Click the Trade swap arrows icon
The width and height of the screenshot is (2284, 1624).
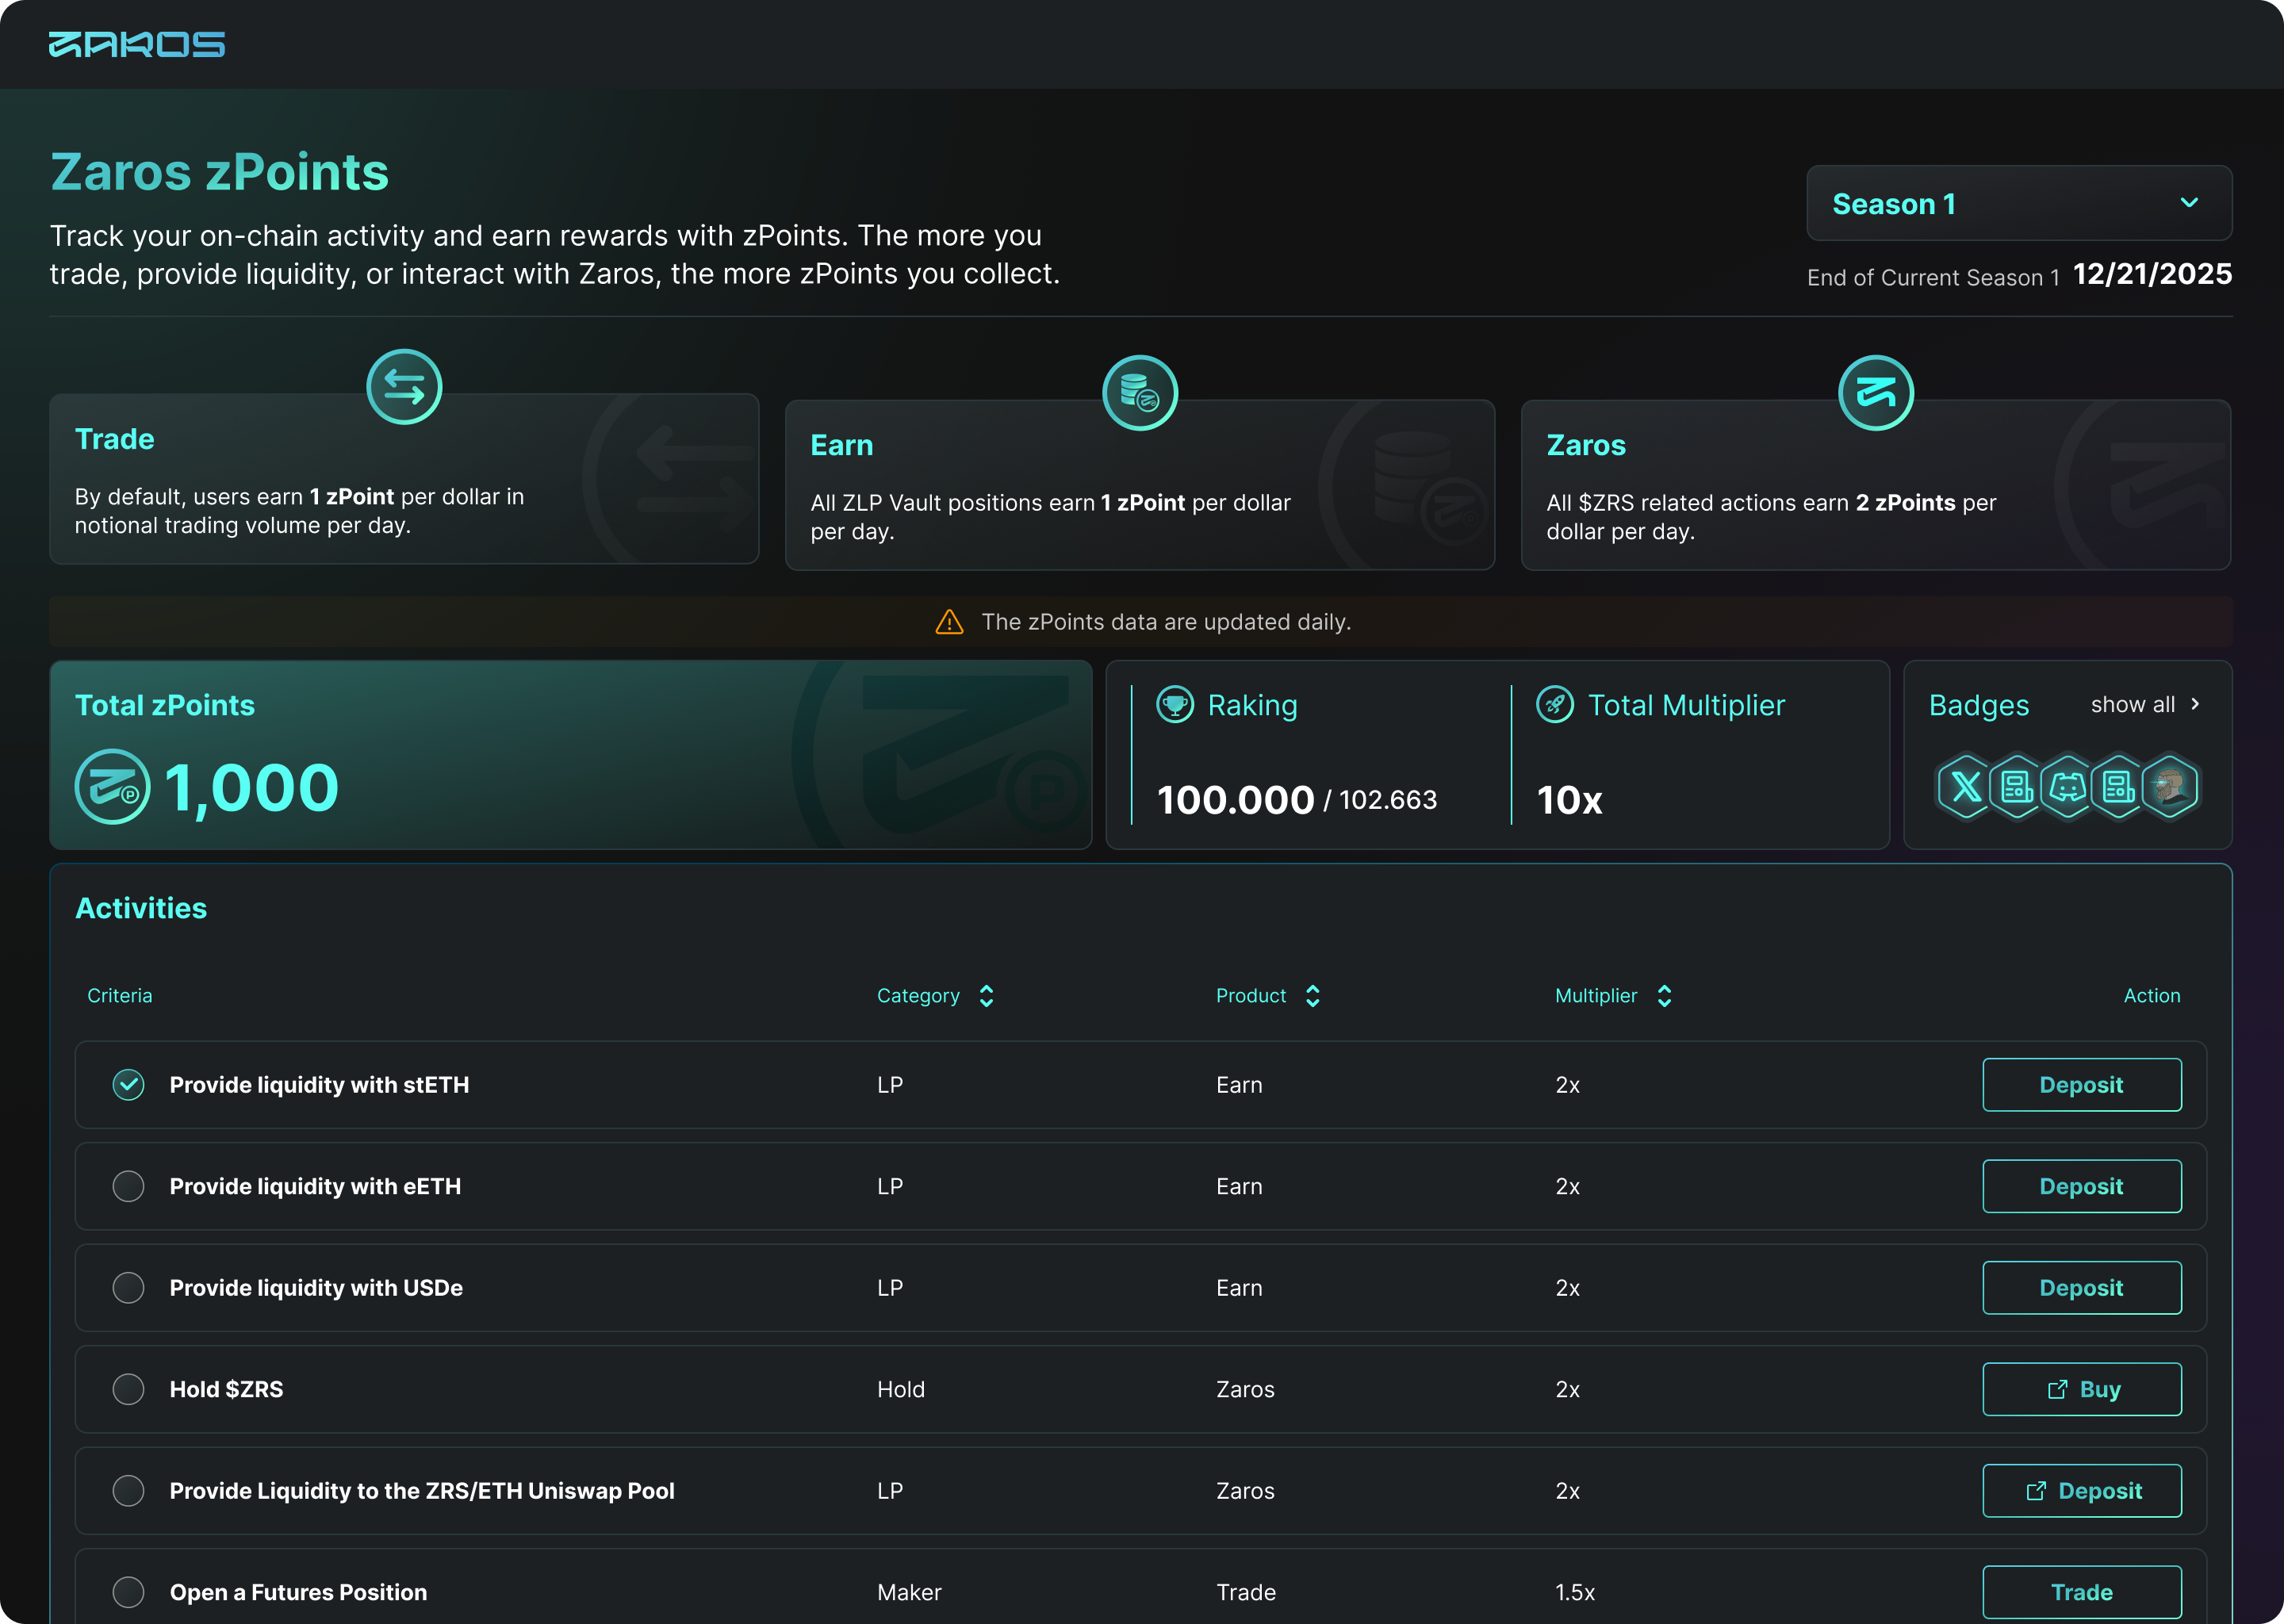pyautogui.click(x=404, y=387)
